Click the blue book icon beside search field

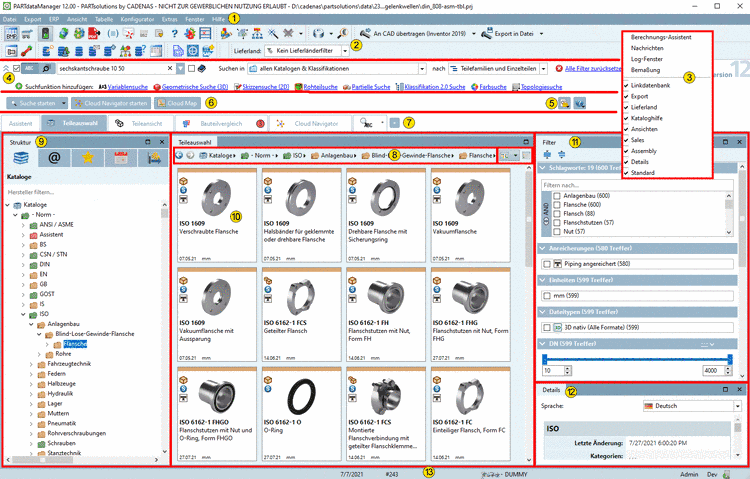coord(202,68)
